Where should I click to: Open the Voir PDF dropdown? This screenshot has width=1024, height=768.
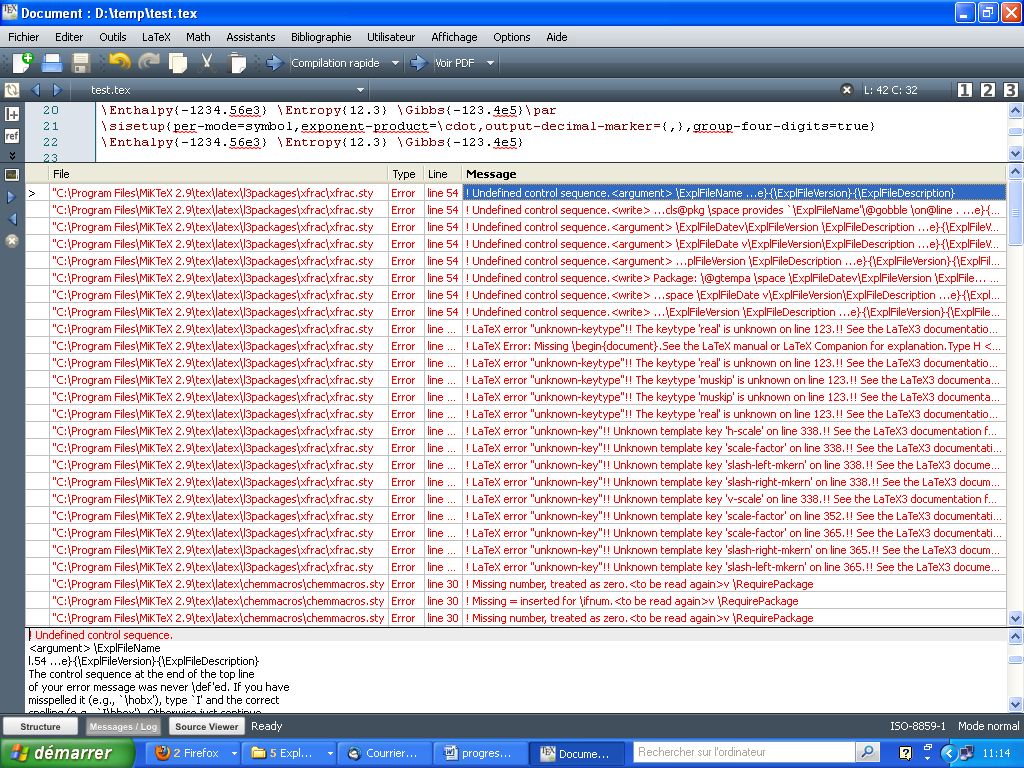pos(490,63)
